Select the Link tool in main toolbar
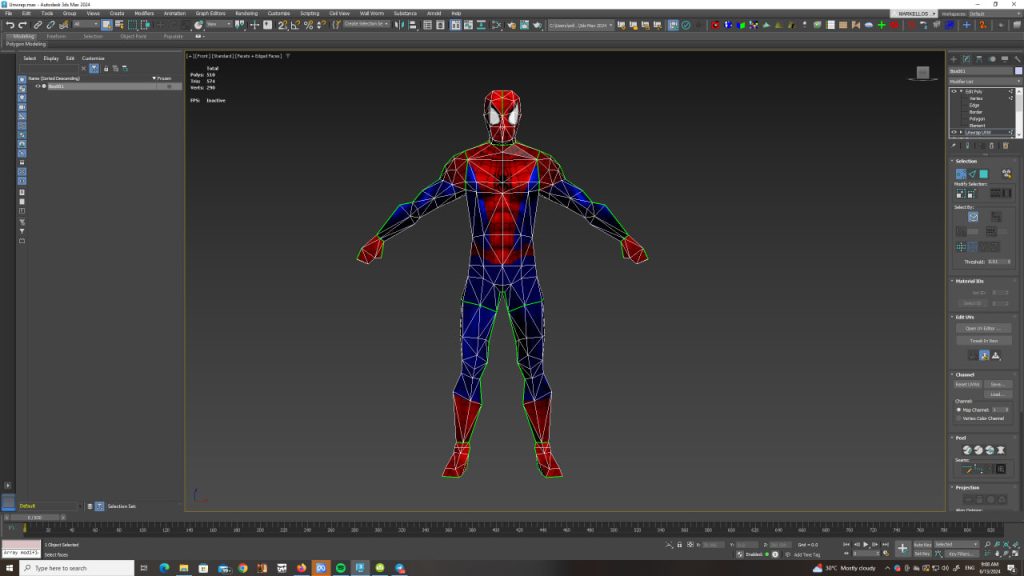Screen dimensions: 1024x576 click(x=38, y=25)
